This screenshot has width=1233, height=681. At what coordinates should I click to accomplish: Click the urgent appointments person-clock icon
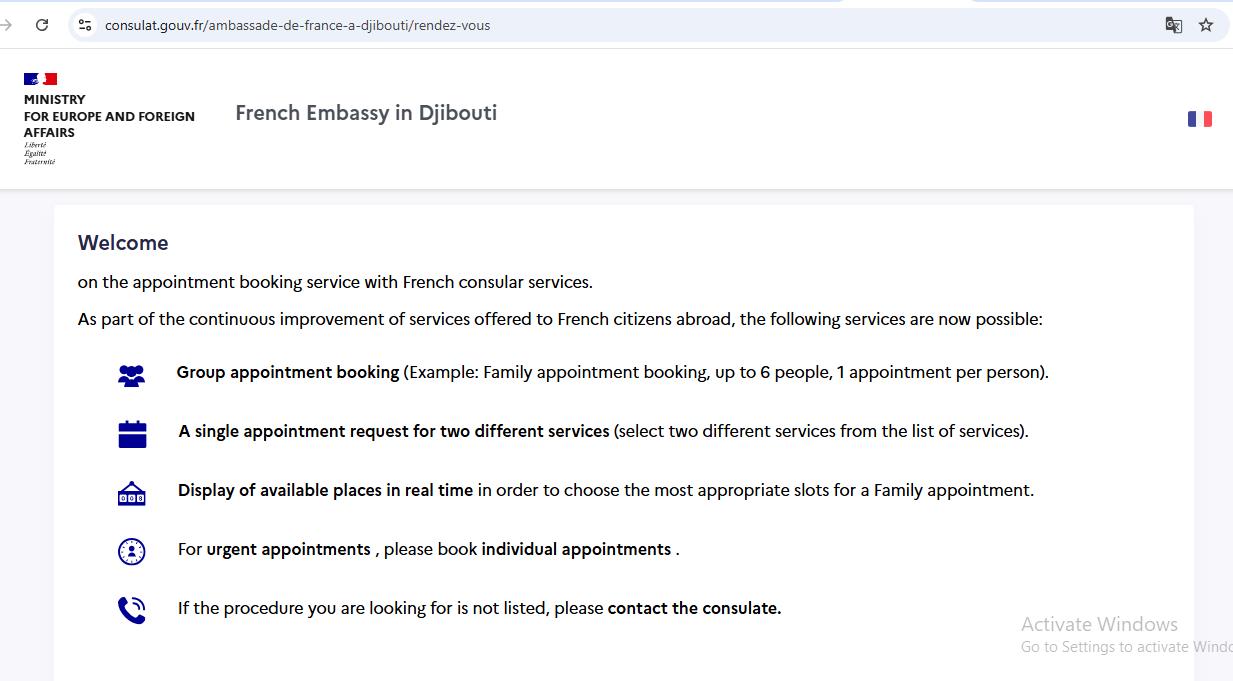pos(131,550)
